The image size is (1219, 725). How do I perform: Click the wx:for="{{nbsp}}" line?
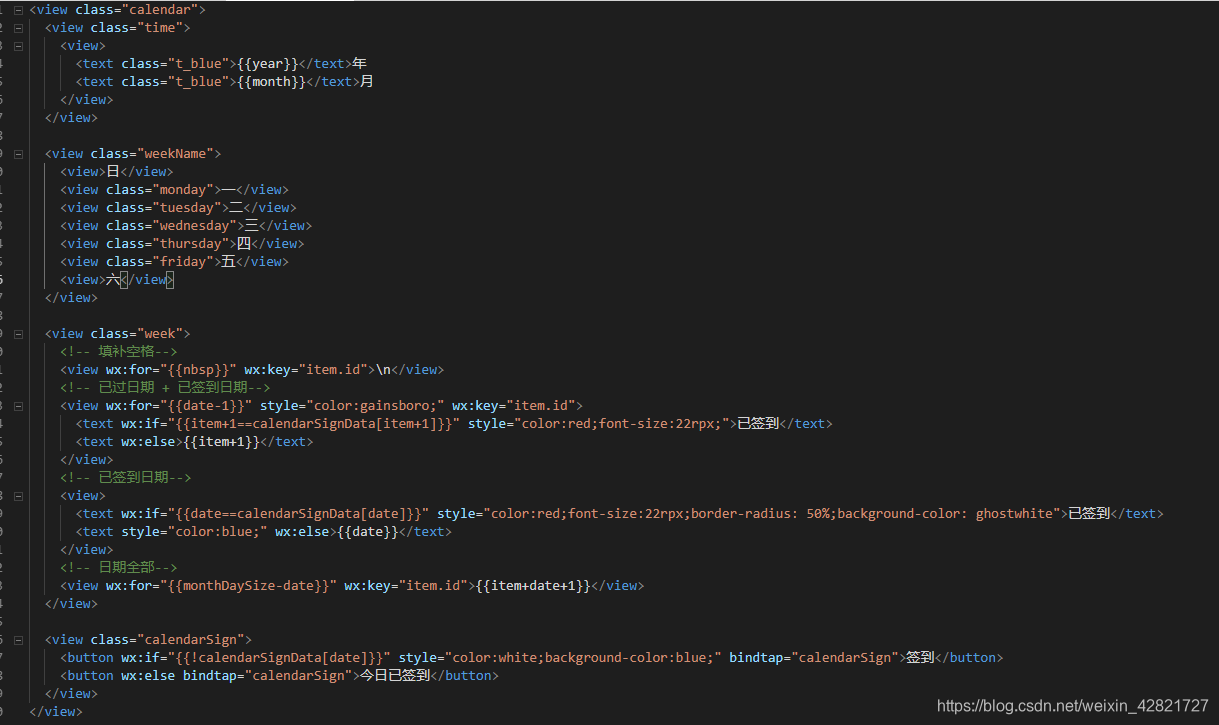[252, 370]
